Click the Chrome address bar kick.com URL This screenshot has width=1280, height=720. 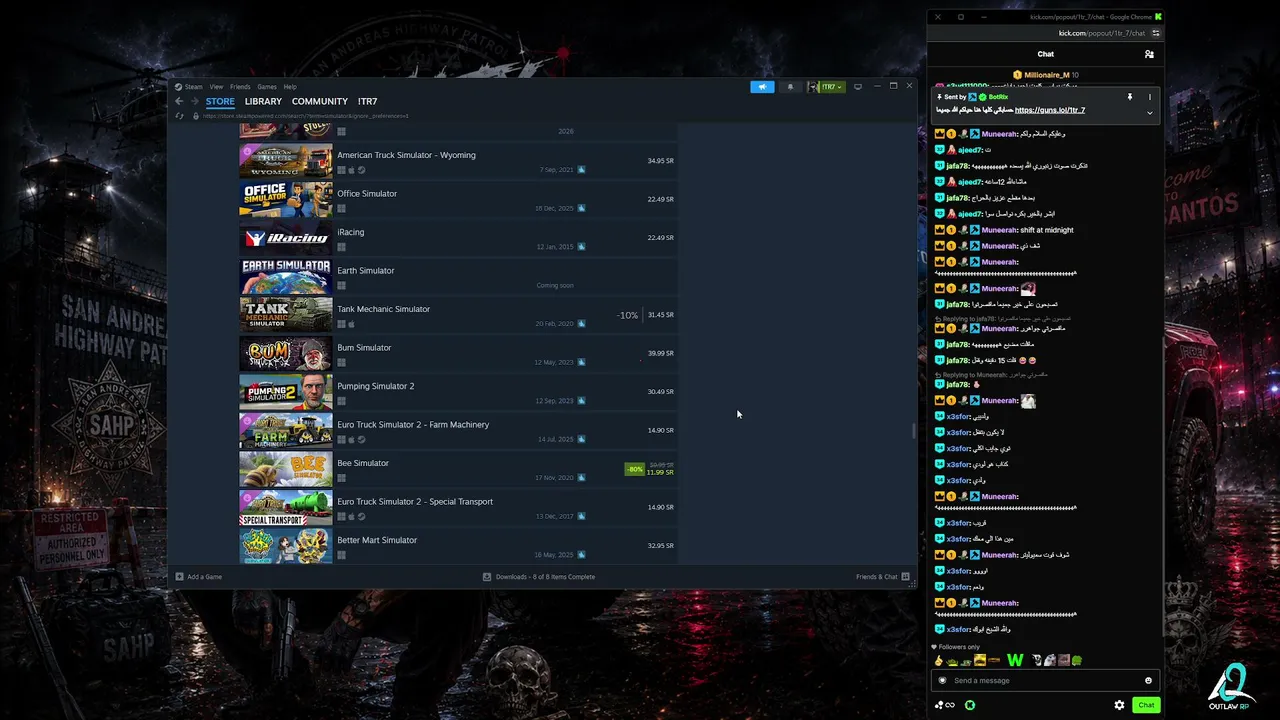[x=1101, y=33]
